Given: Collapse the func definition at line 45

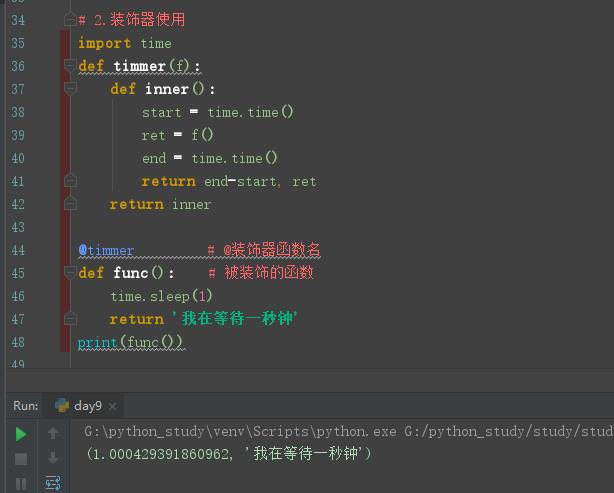Looking at the screenshot, I should point(70,273).
